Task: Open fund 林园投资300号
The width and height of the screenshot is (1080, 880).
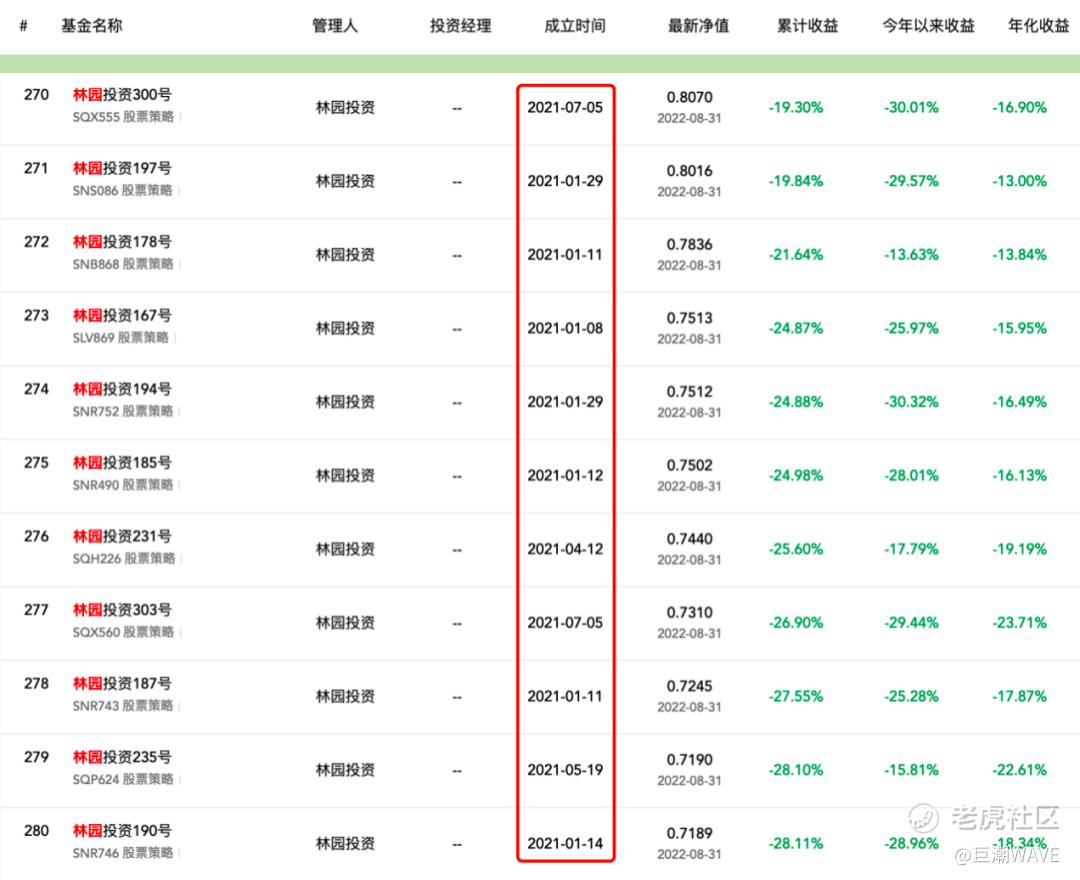Action: pos(122,95)
